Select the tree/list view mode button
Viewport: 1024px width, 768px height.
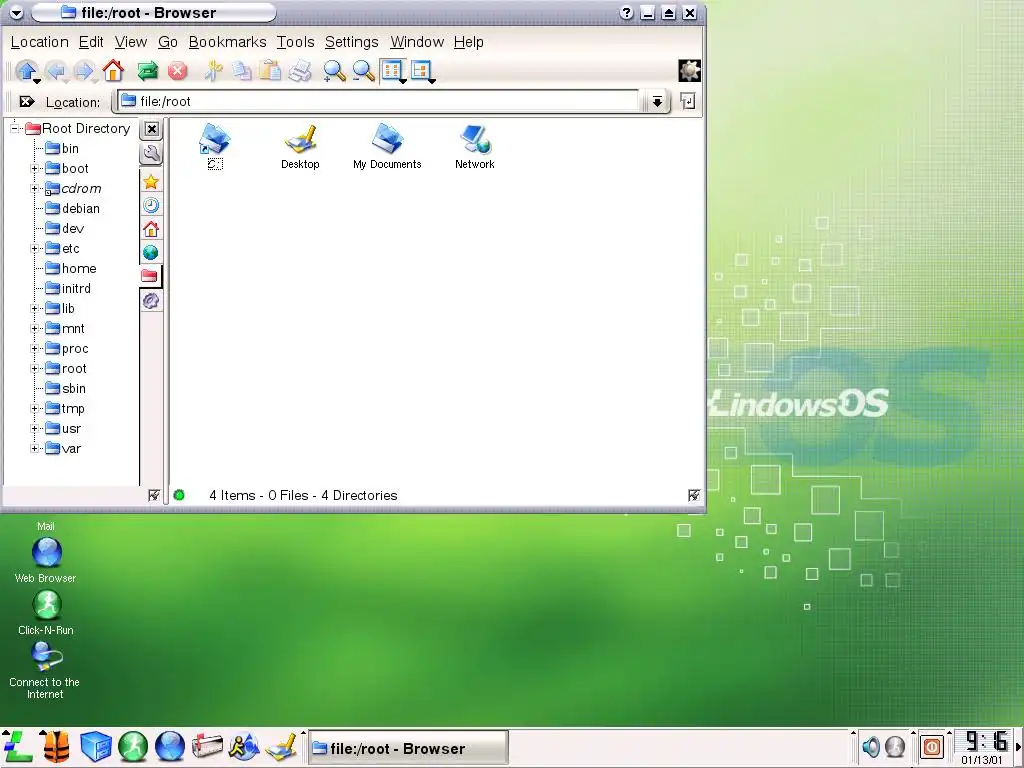tap(422, 71)
